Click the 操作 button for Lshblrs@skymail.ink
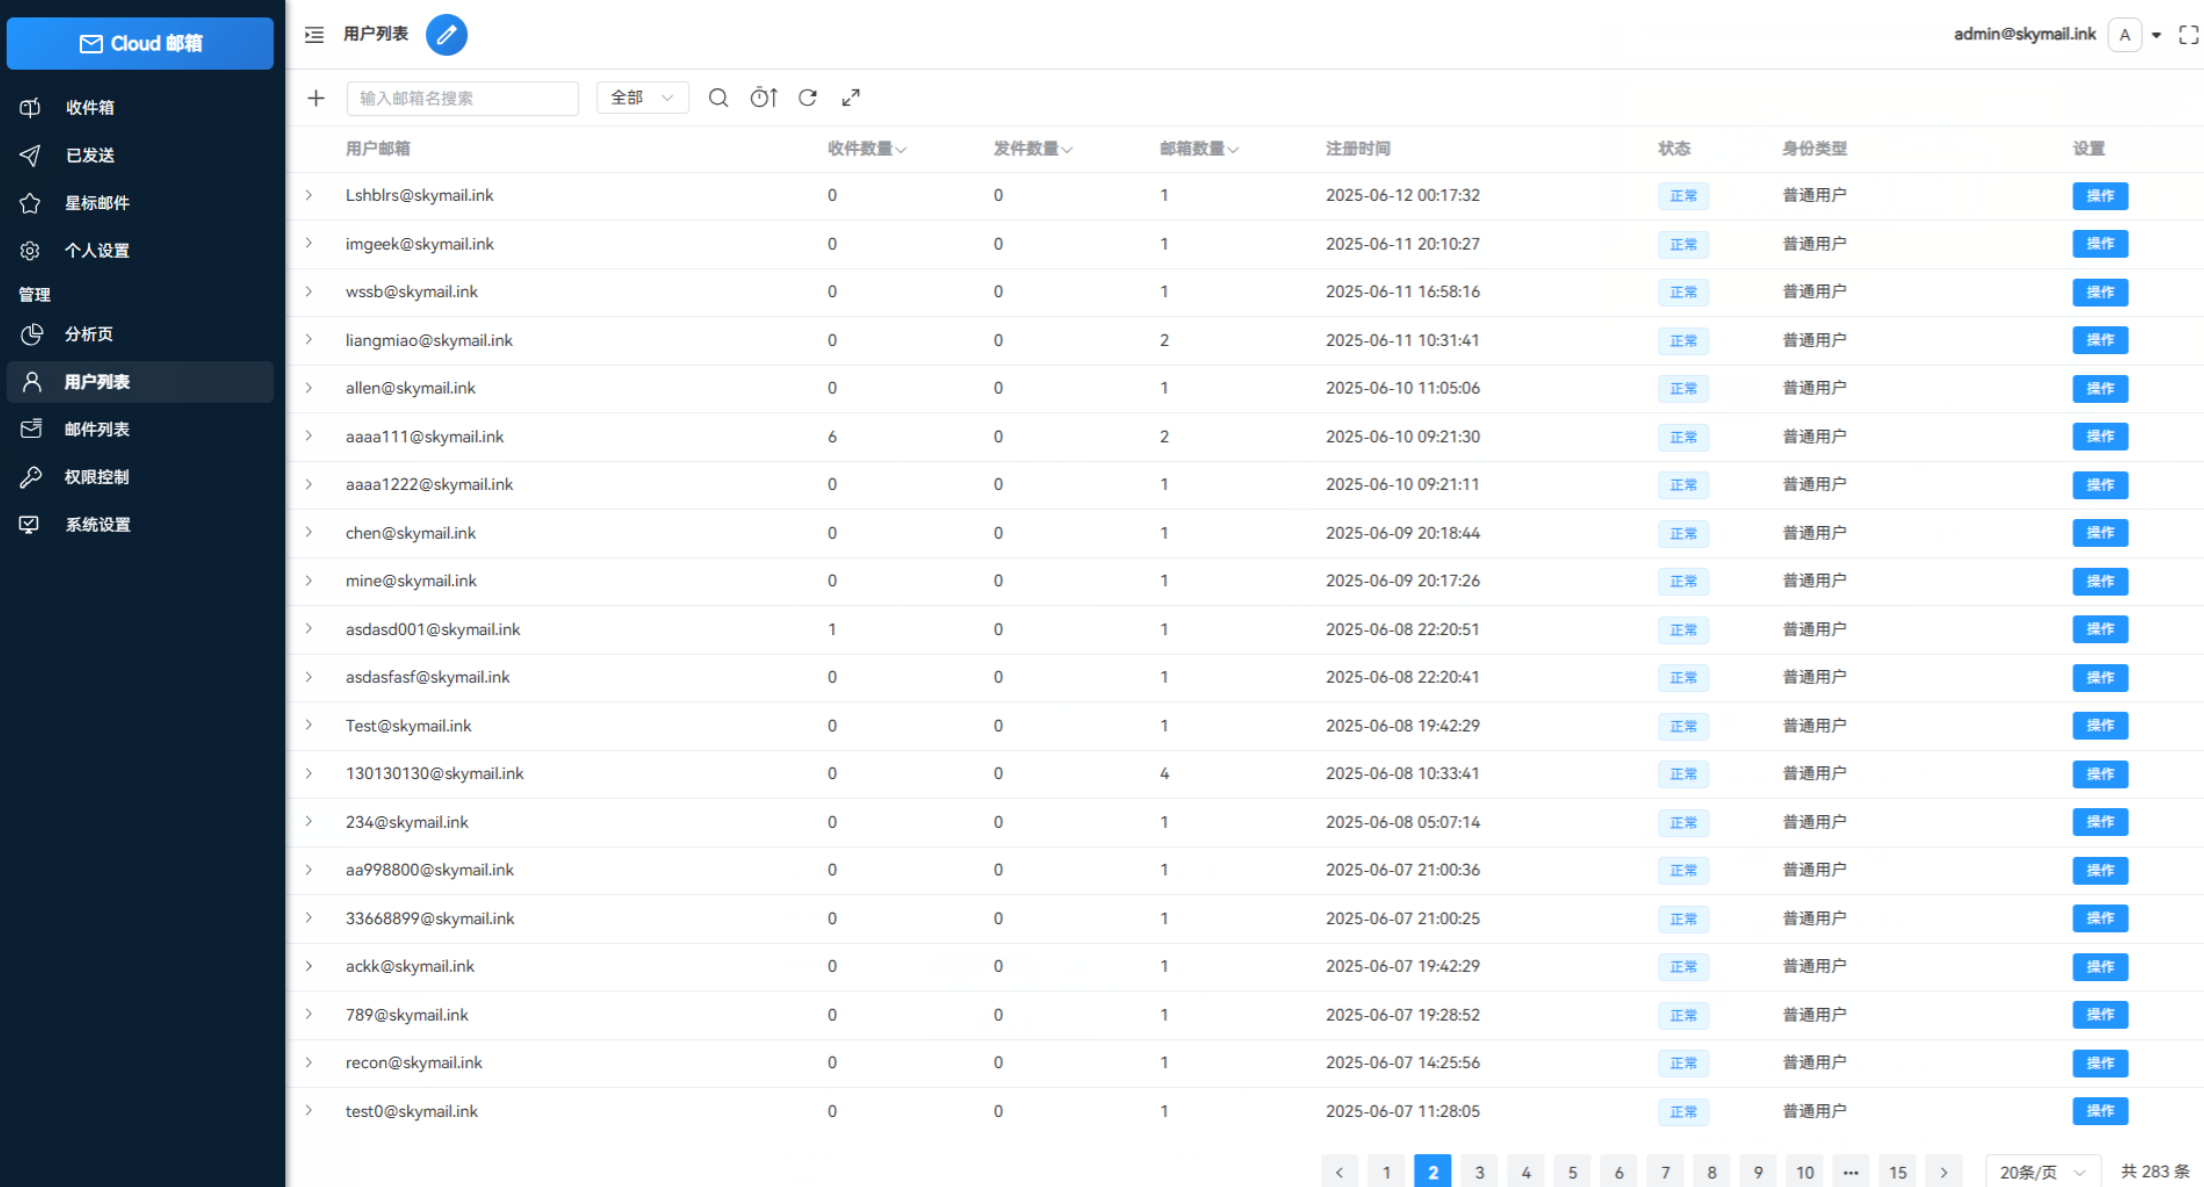Viewport: 2204px width, 1187px height. point(2099,196)
